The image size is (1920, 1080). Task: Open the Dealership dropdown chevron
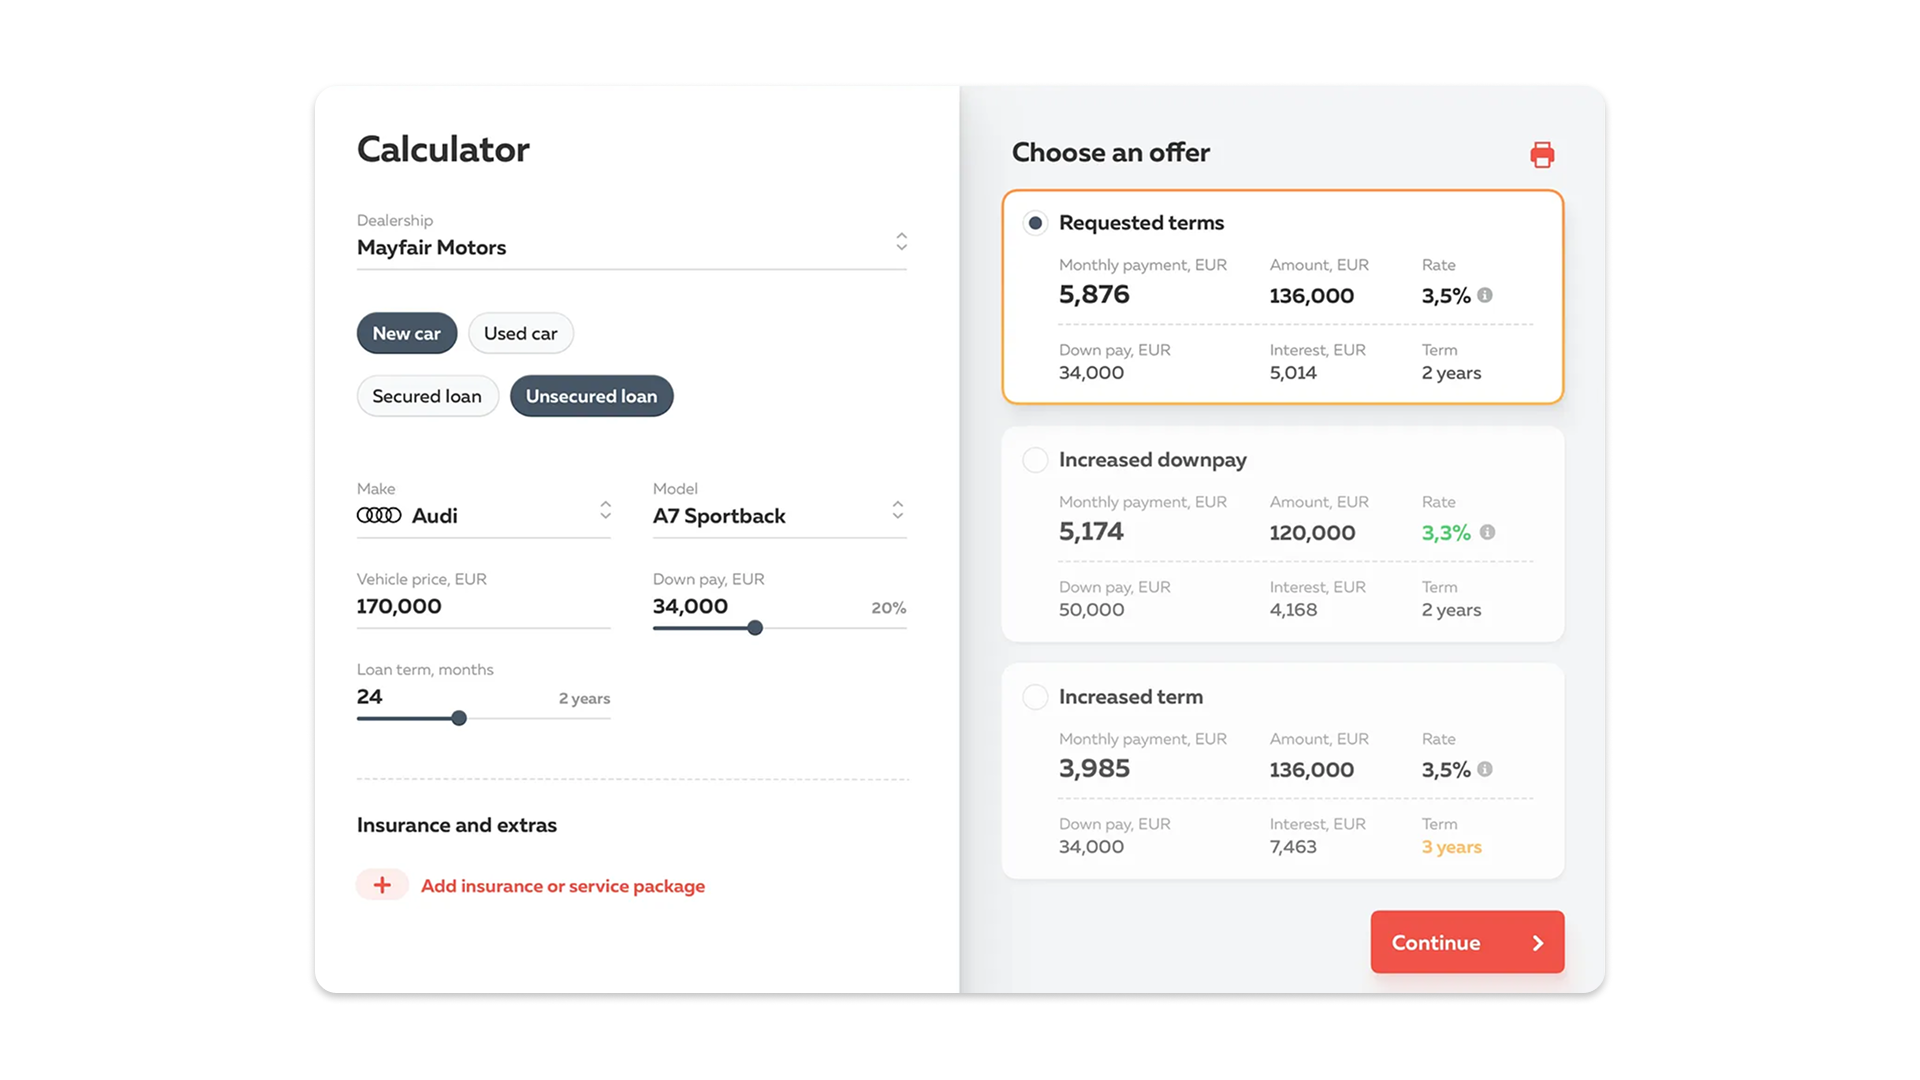(x=901, y=241)
